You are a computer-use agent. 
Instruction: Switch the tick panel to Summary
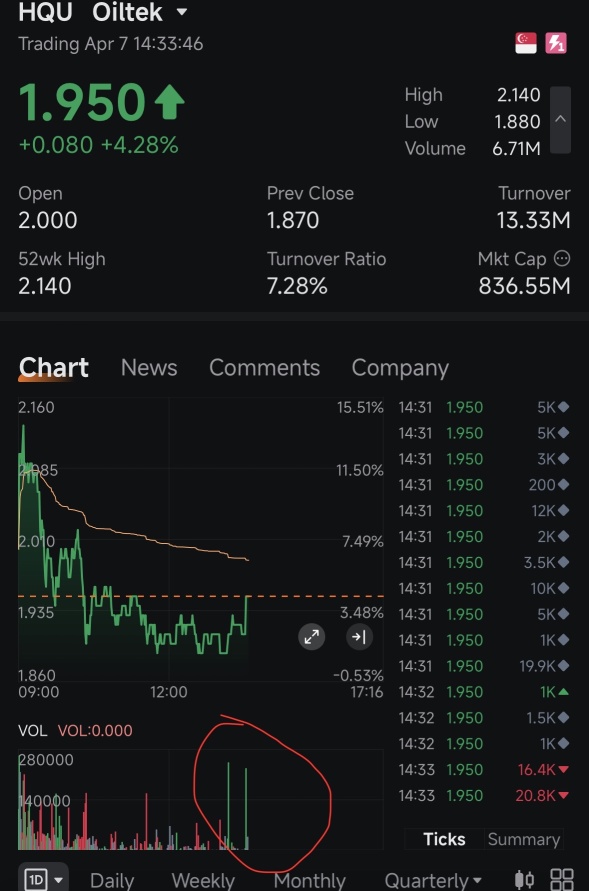tap(524, 839)
